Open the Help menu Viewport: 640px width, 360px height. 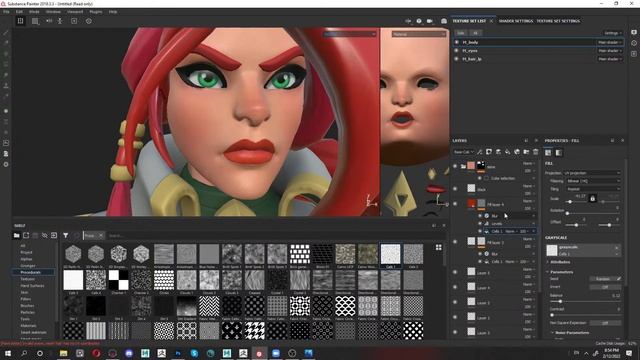point(113,12)
